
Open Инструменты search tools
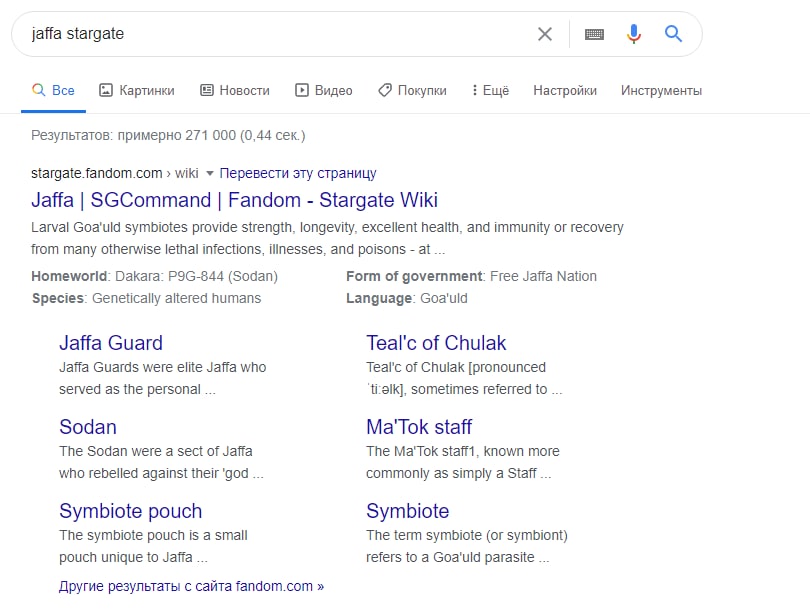(661, 90)
